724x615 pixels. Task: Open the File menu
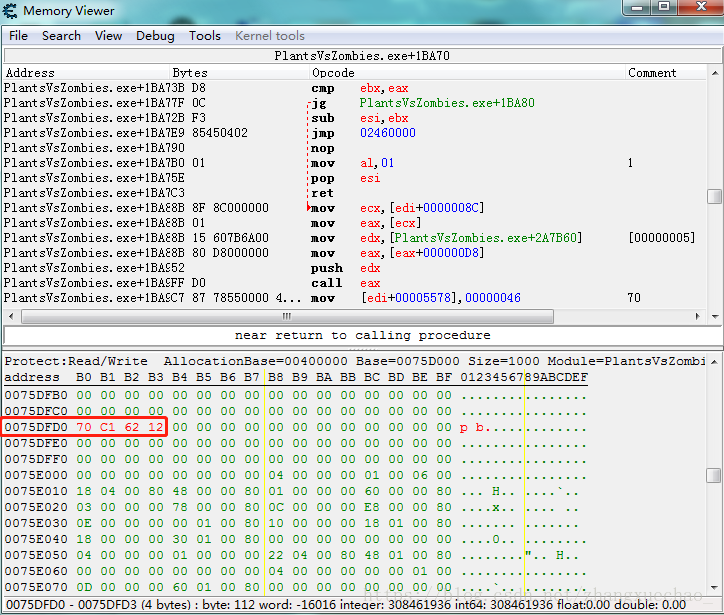coord(18,36)
